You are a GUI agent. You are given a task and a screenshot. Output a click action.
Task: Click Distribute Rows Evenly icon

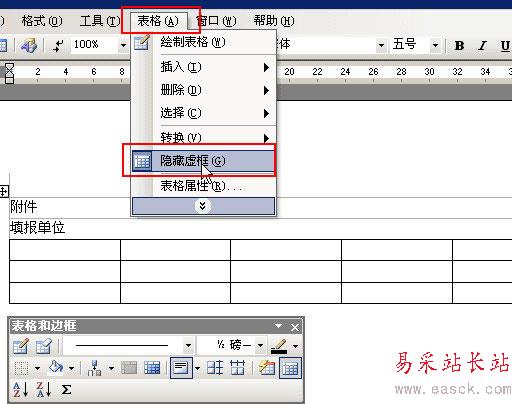click(x=215, y=368)
